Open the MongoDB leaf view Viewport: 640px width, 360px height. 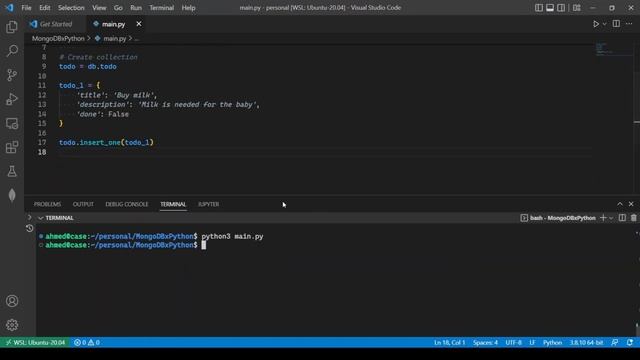12,195
